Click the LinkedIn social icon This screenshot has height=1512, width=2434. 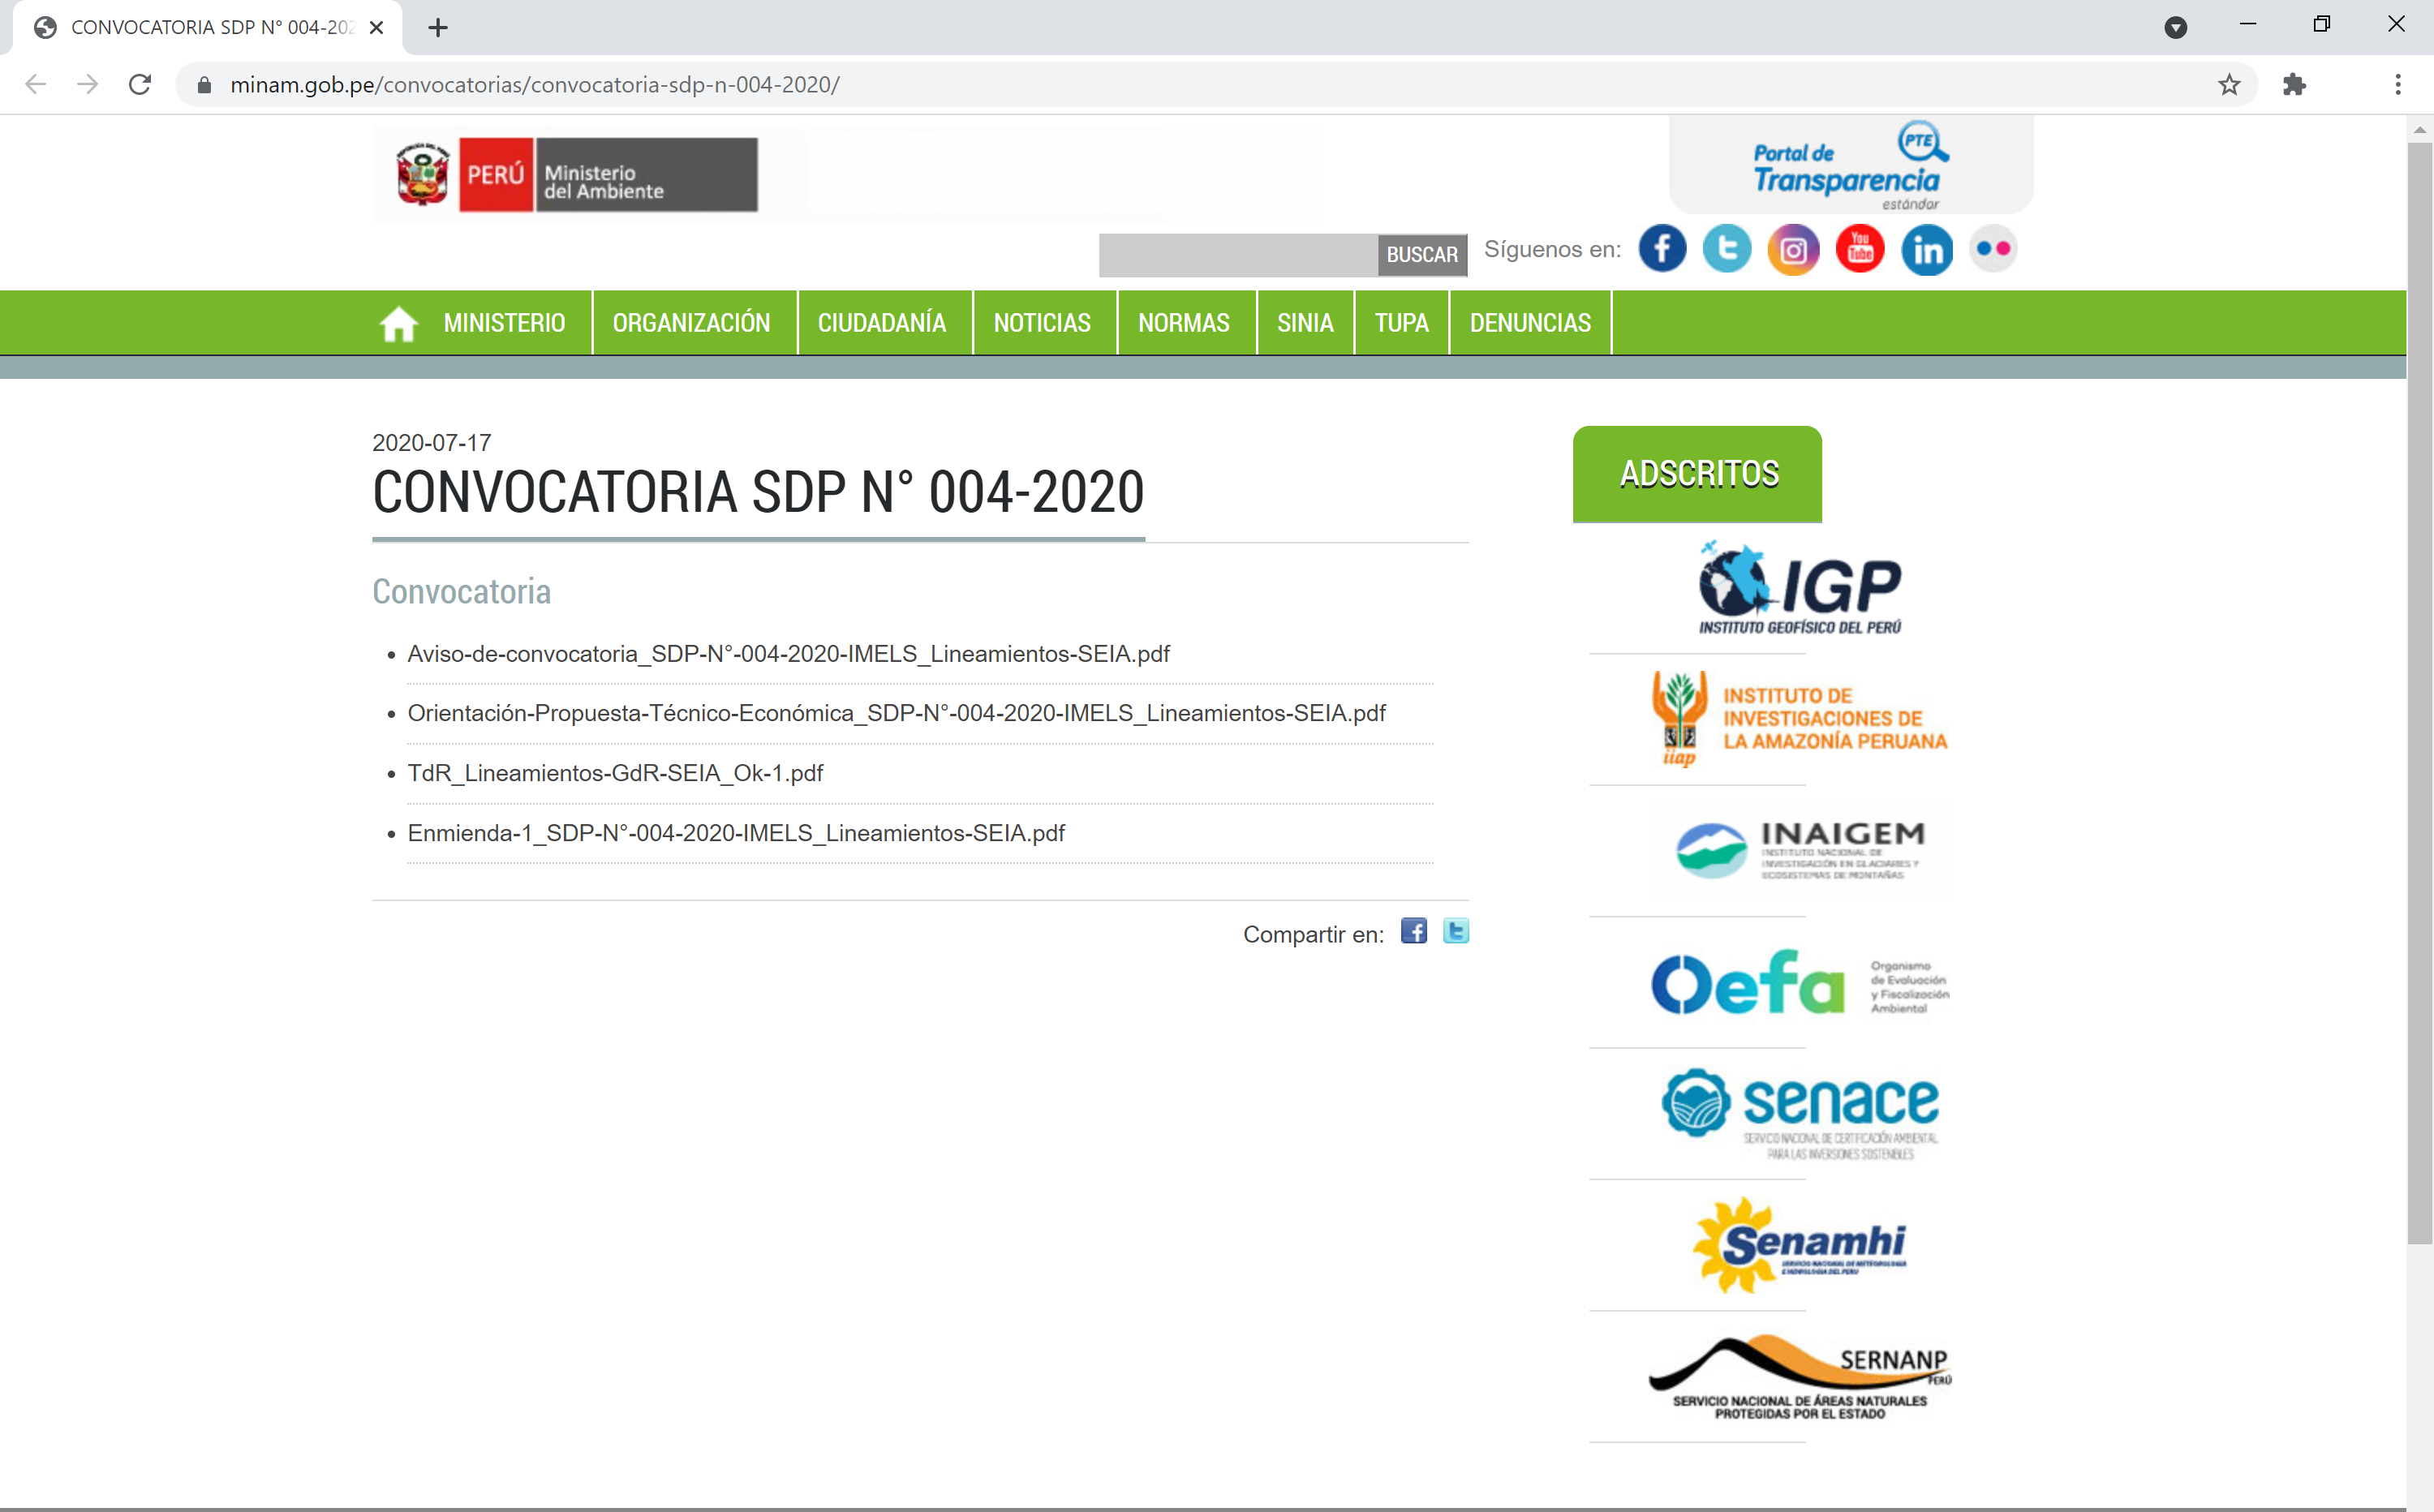point(1927,249)
